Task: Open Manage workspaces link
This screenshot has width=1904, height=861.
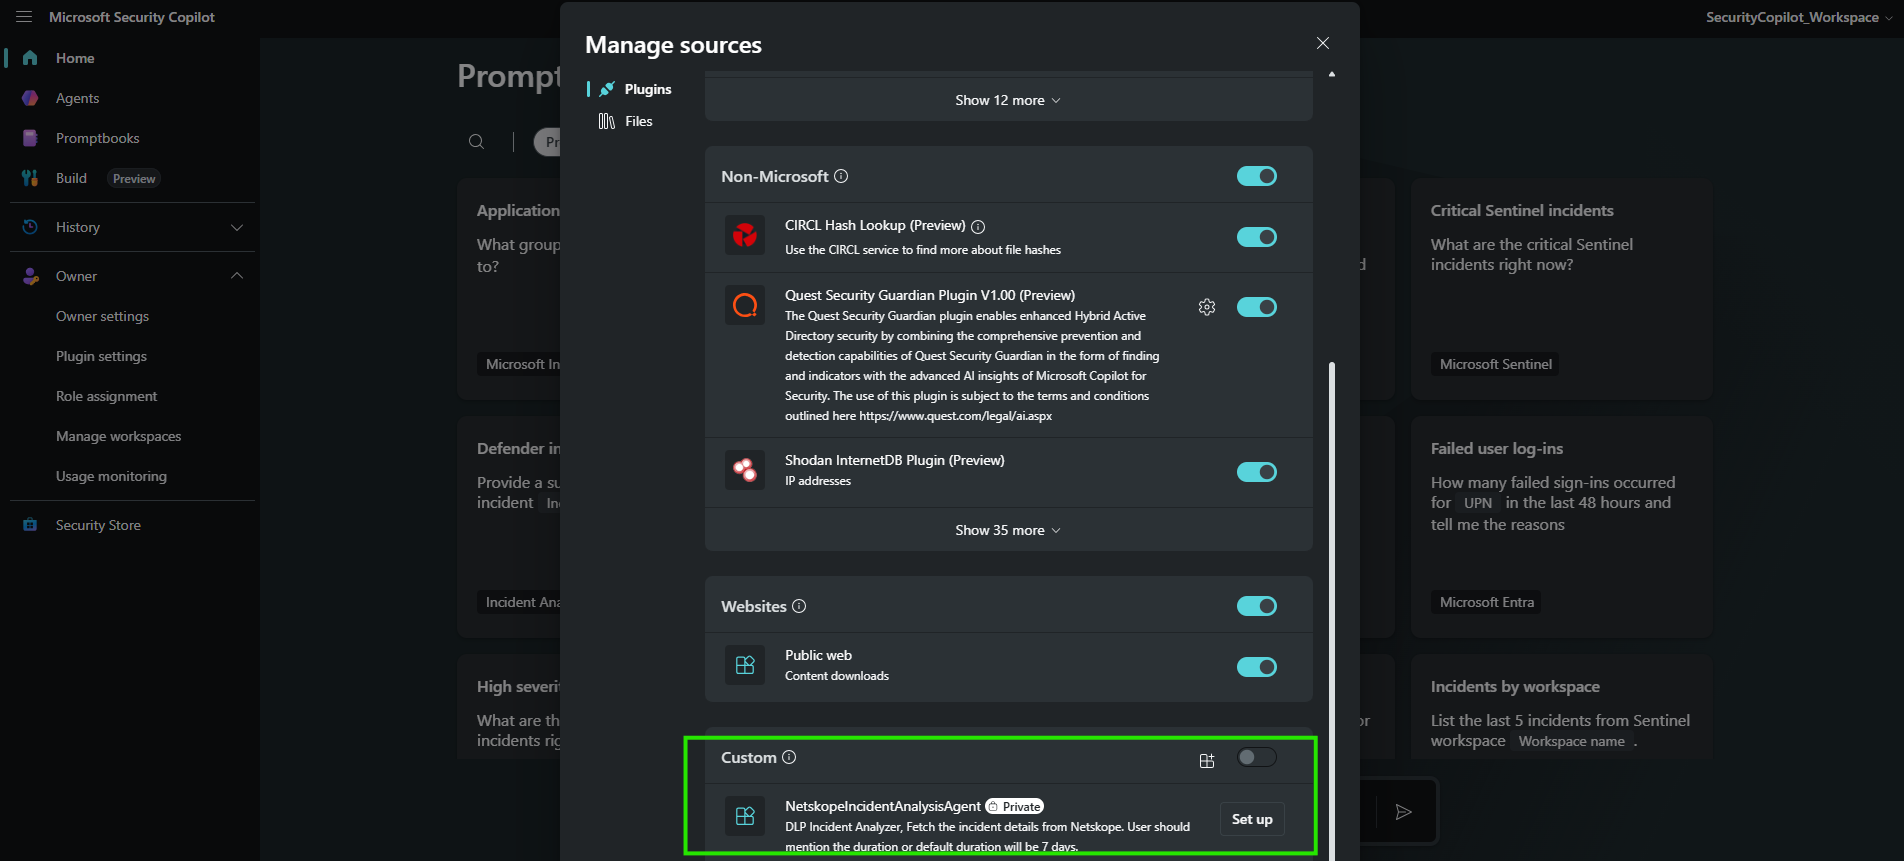Action: pyautogui.click(x=119, y=436)
